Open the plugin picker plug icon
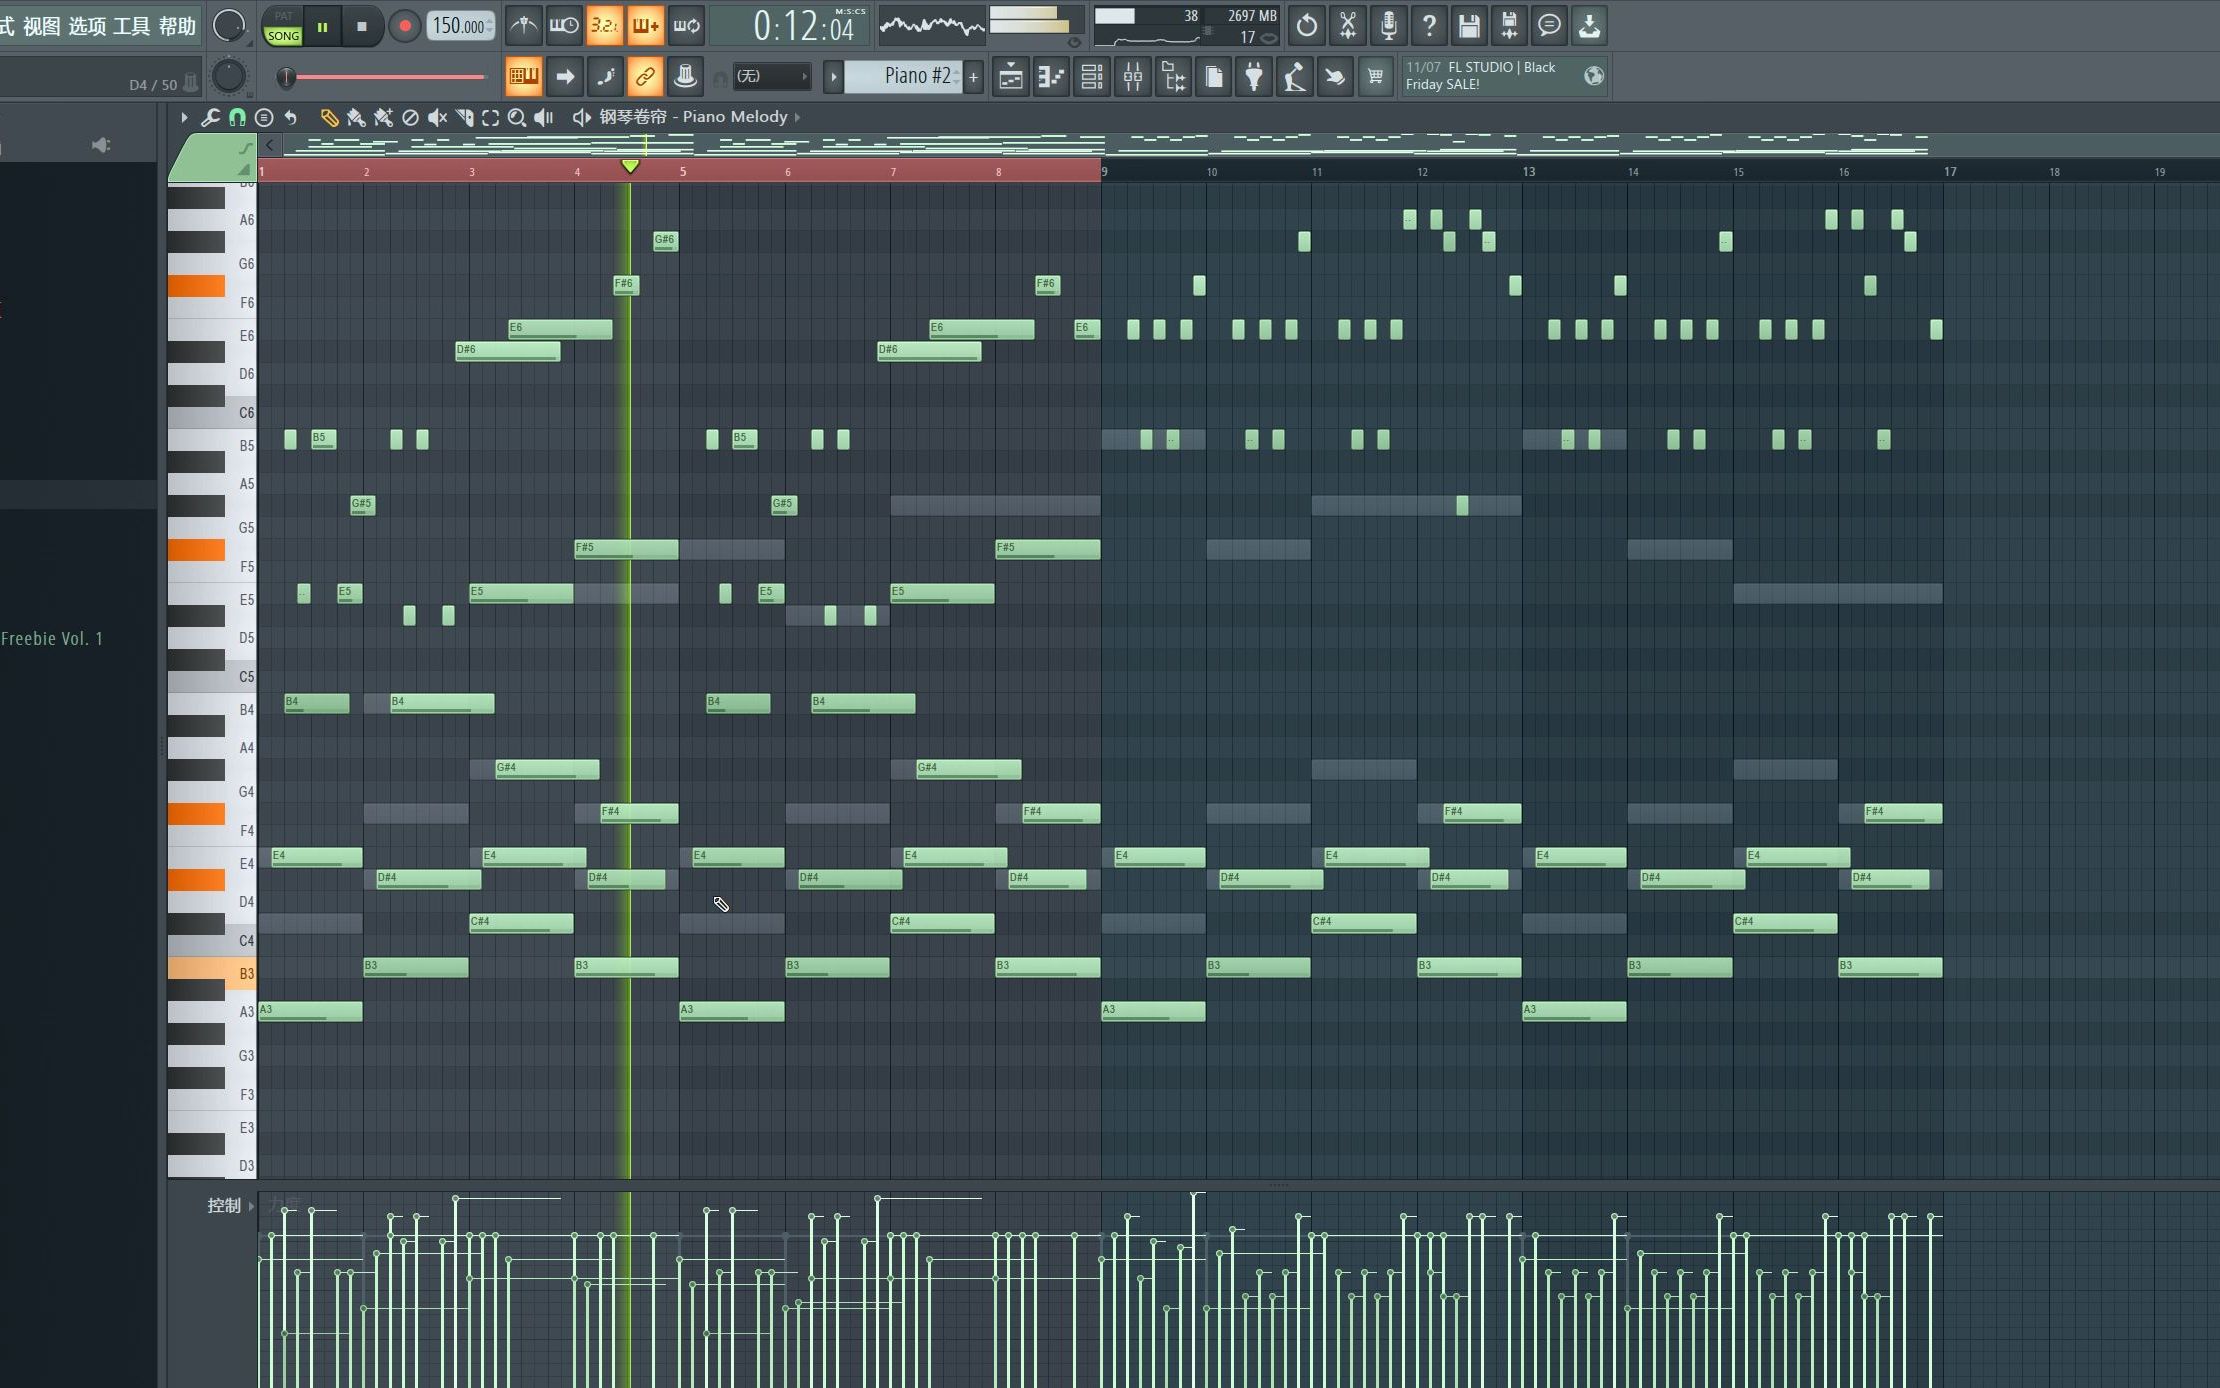This screenshot has height=1388, width=2220. [1254, 76]
